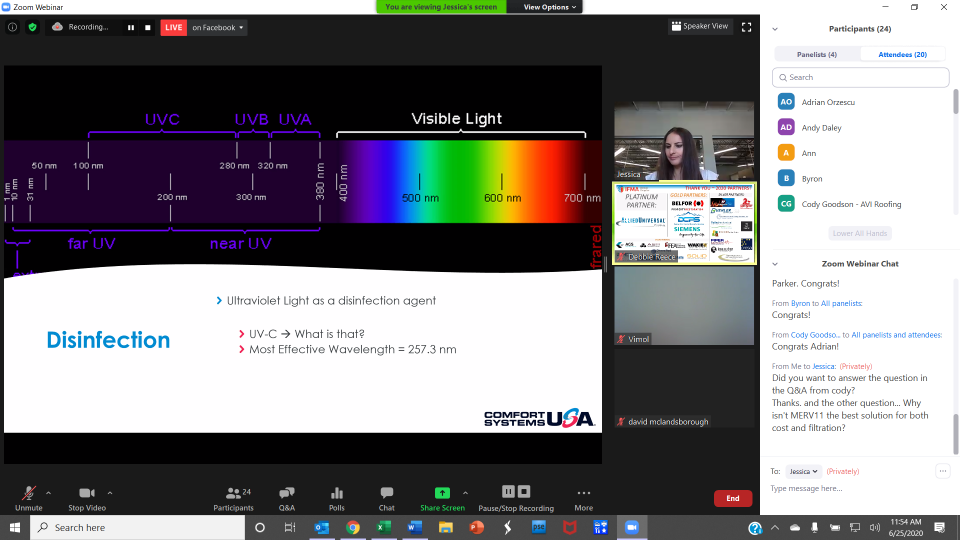The height and width of the screenshot is (540, 960).
Task: Enter full screen mode
Action: pyautogui.click(x=746, y=27)
